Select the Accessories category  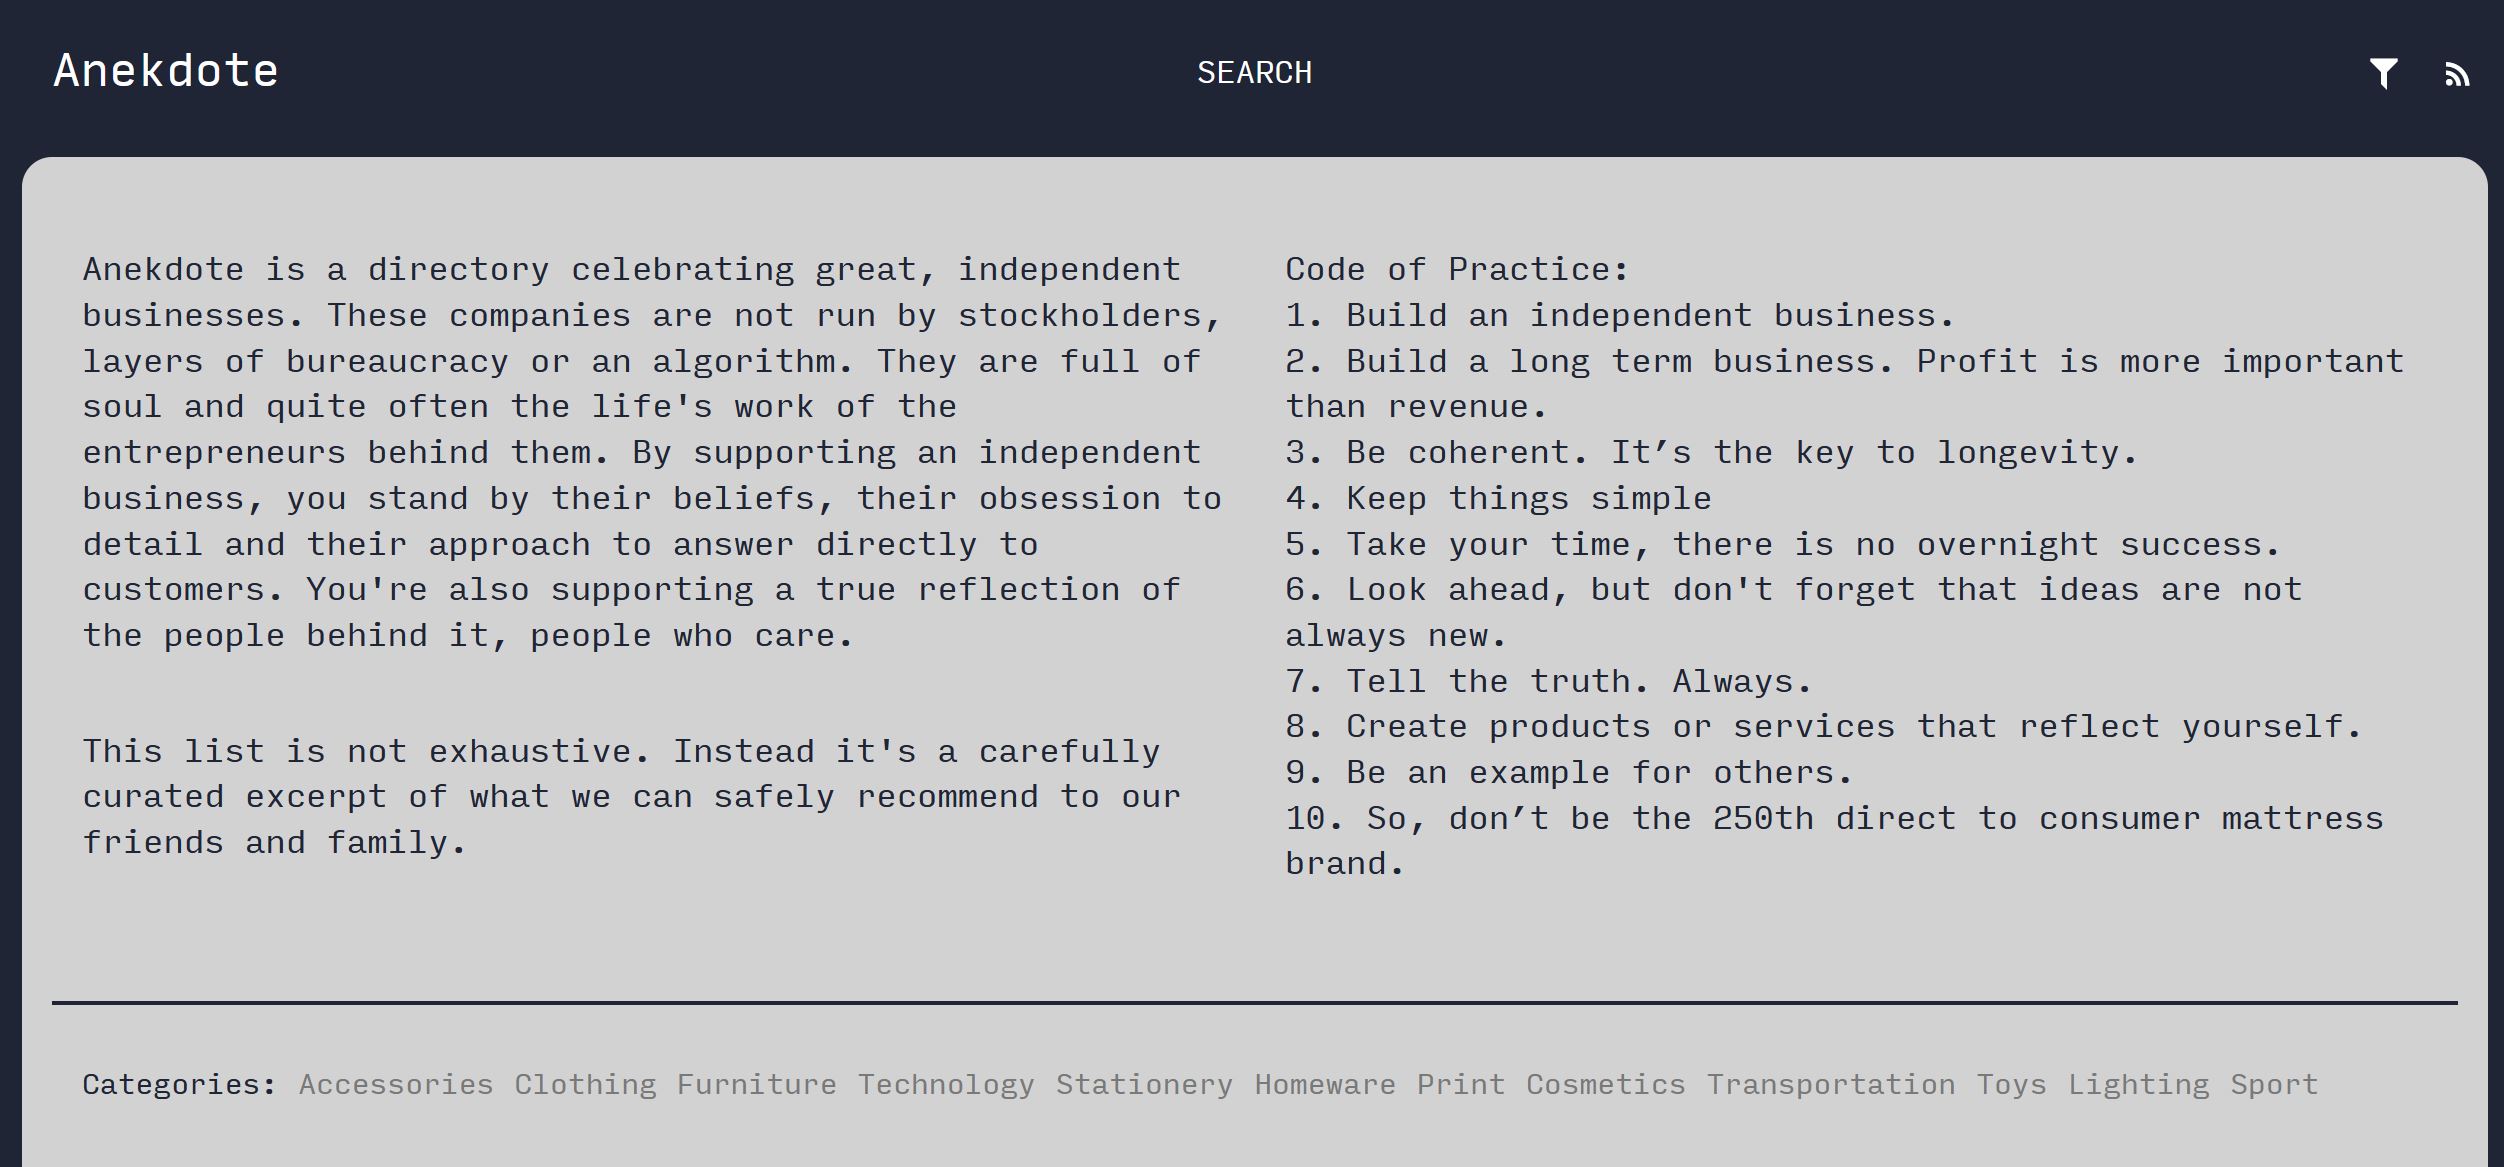click(396, 1084)
